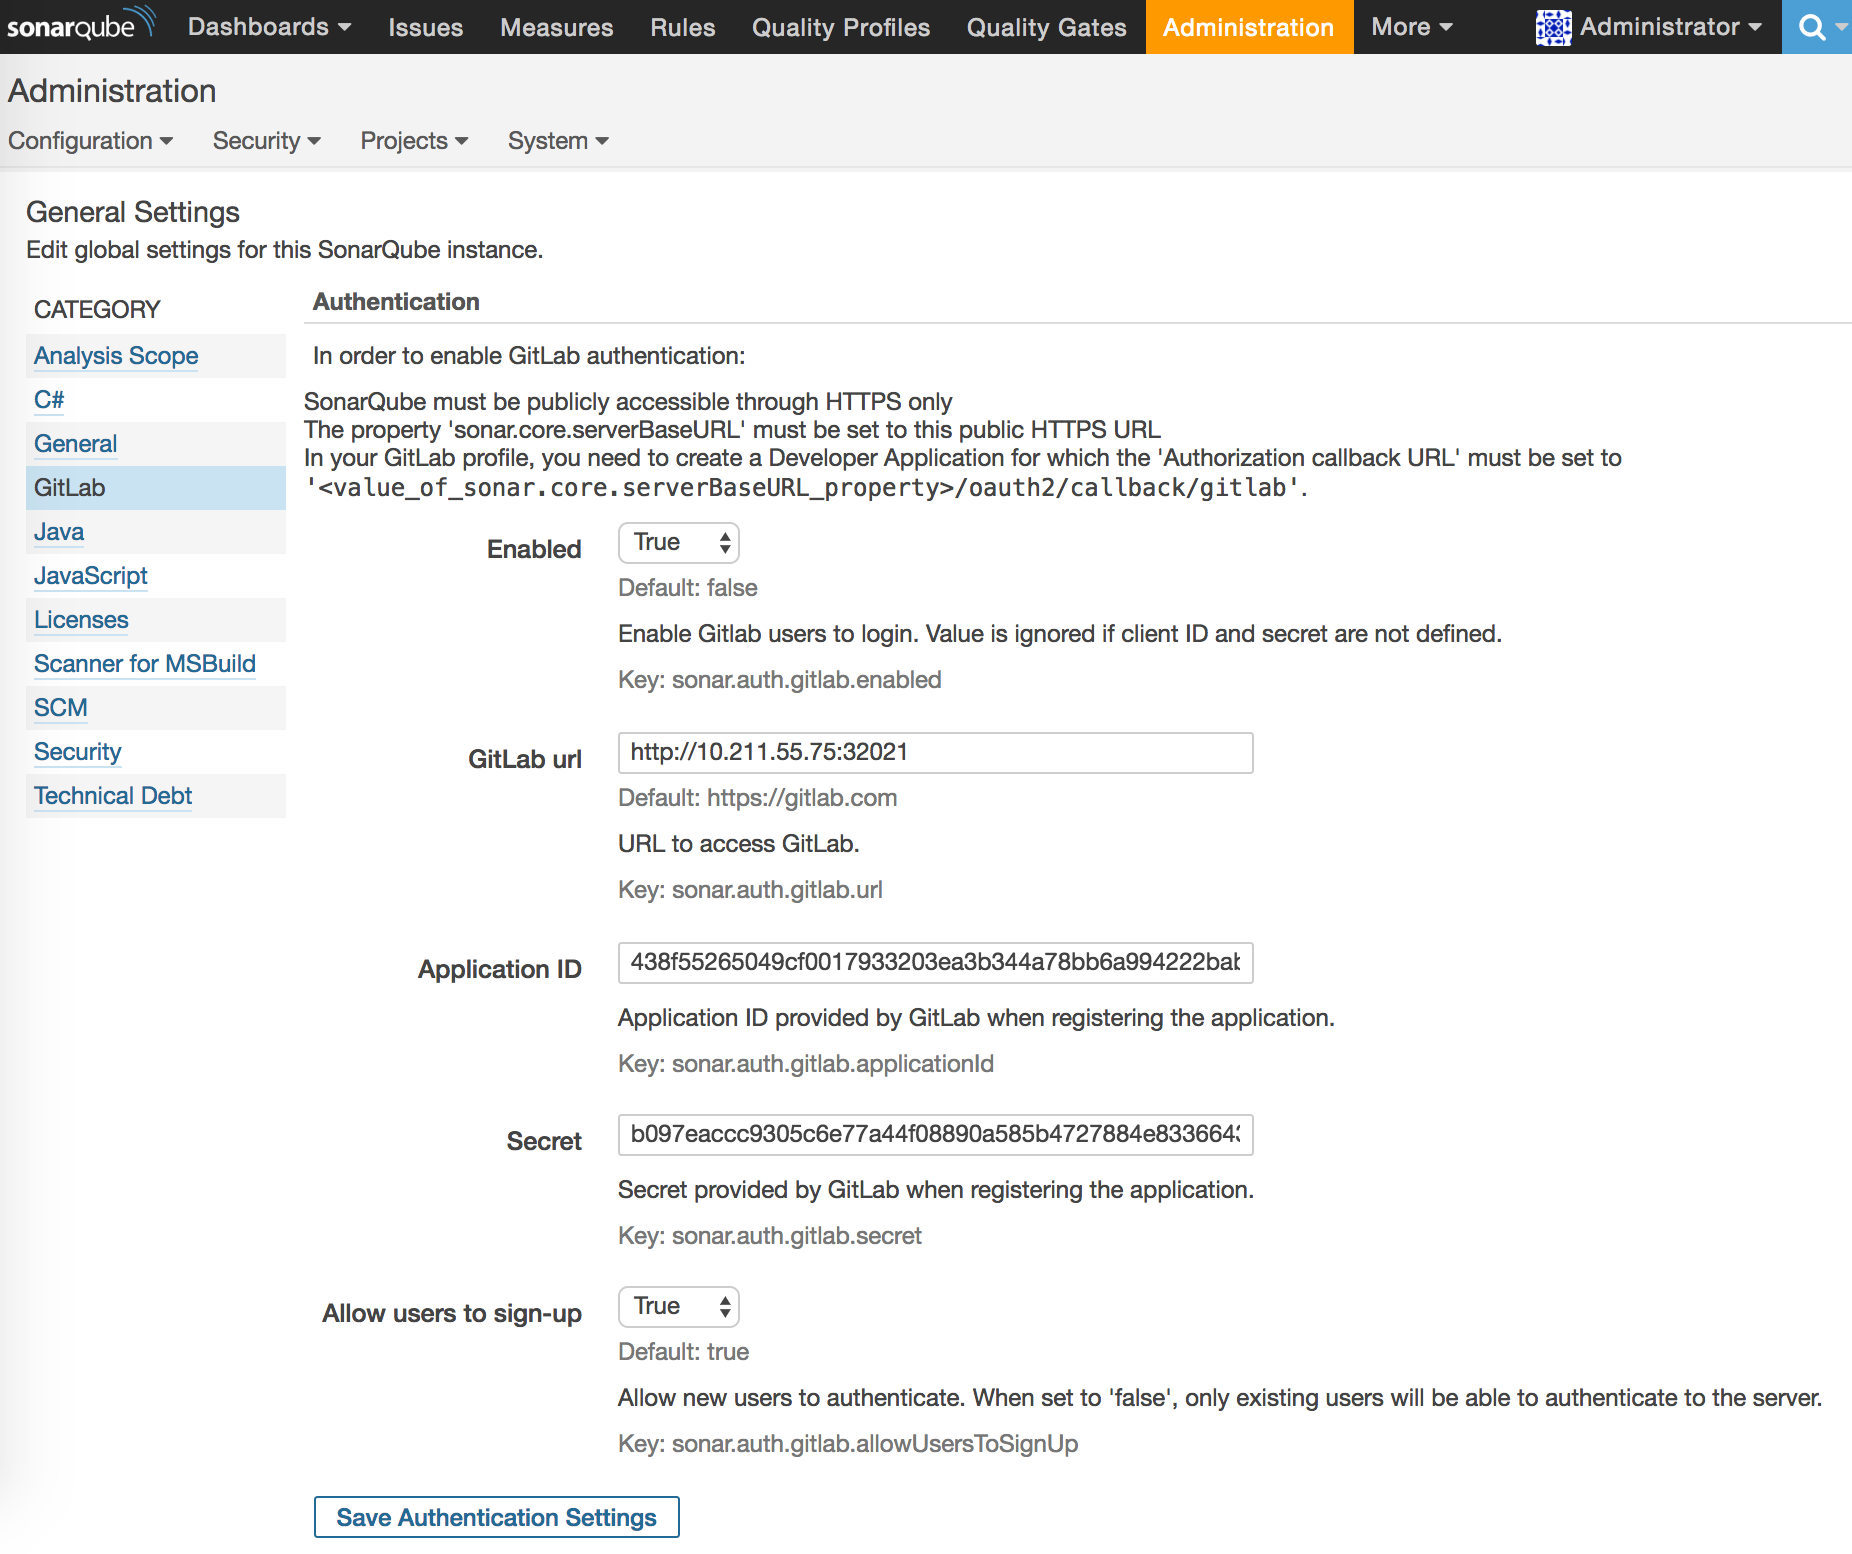
Task: Change the Allow users to sign-up dropdown
Action: click(x=679, y=1307)
